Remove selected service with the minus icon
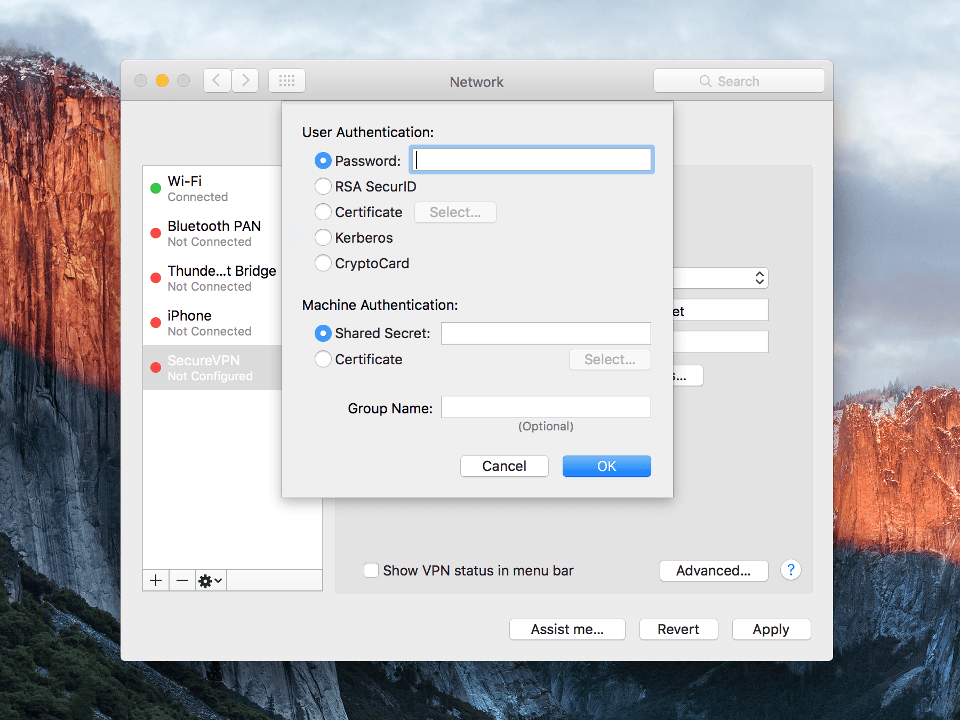The height and width of the screenshot is (720, 960). click(182, 580)
